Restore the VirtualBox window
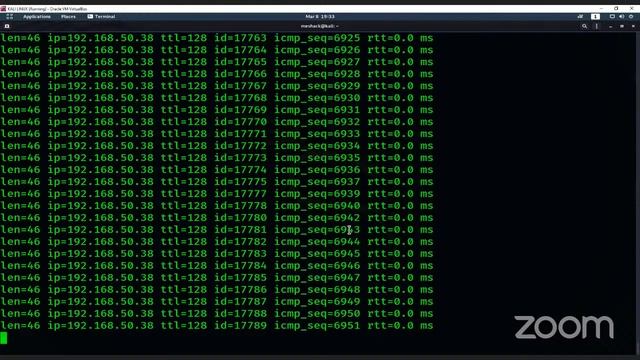 tap(616, 9)
